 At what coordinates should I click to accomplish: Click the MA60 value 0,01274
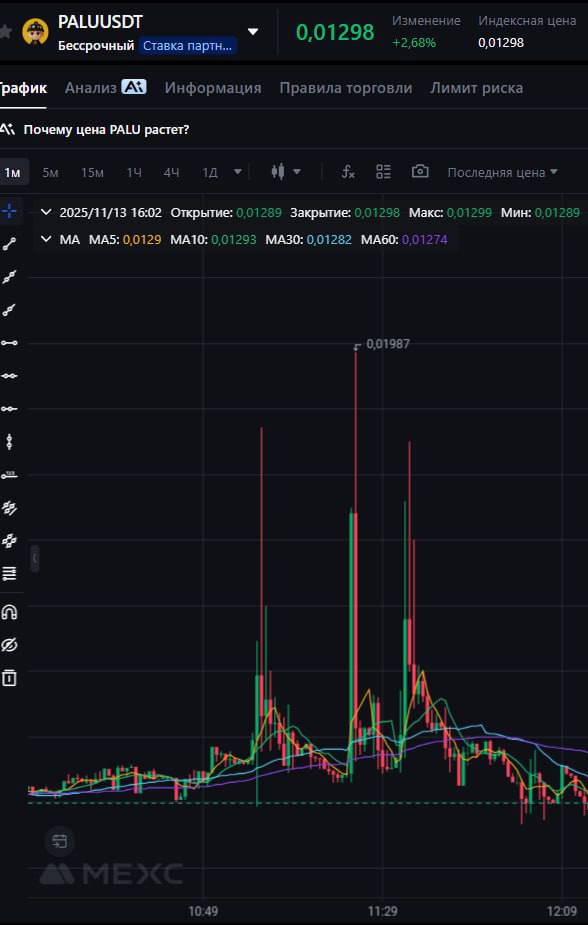click(x=425, y=240)
